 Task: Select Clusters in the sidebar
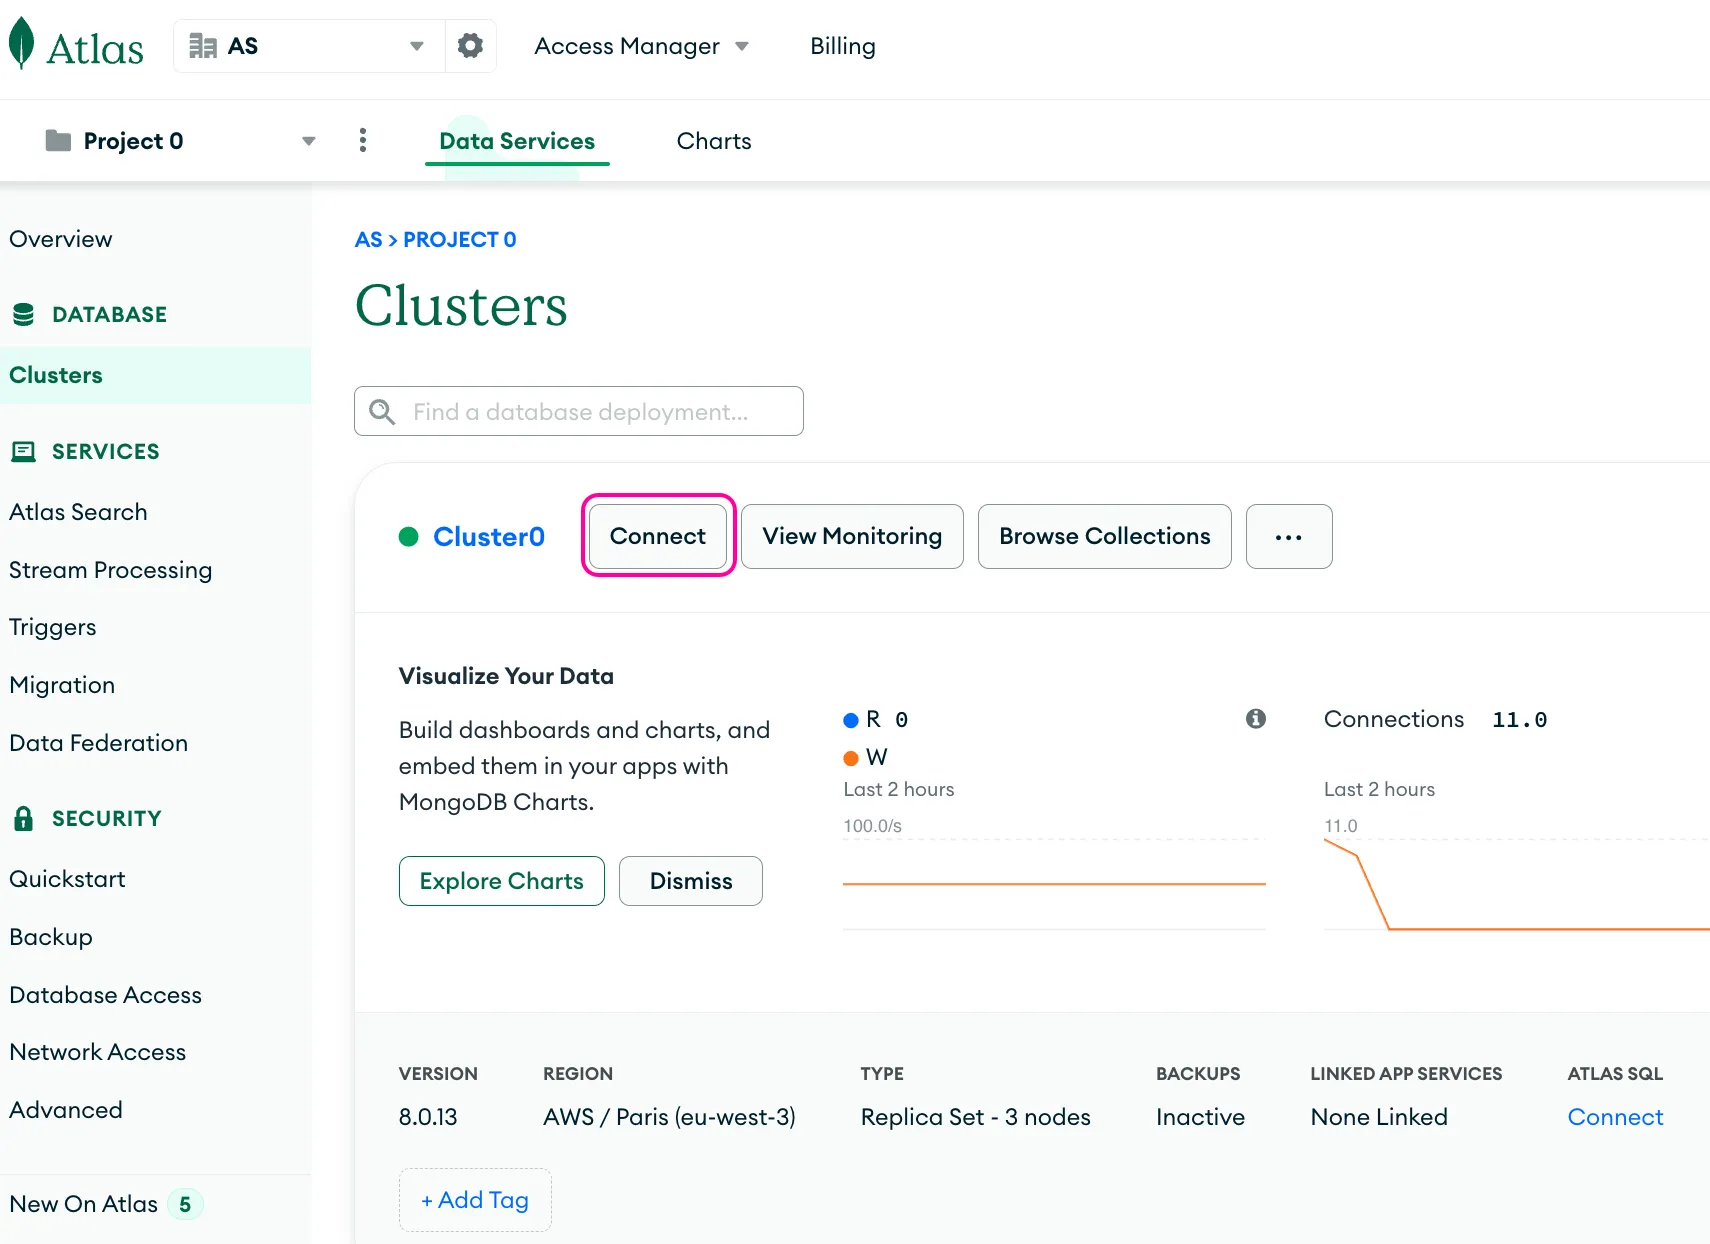(155, 375)
